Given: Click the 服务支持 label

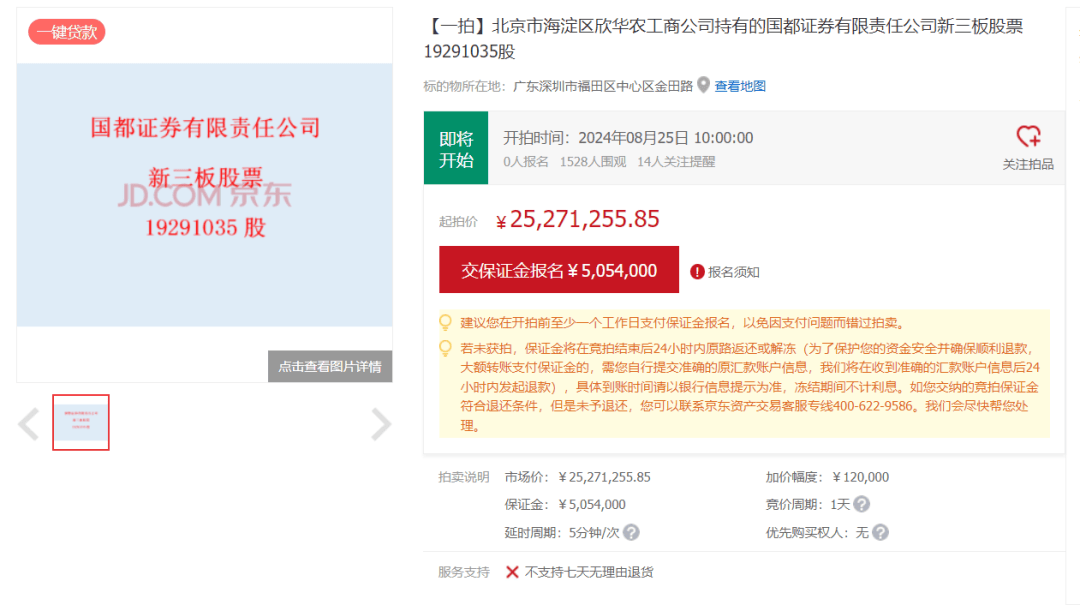Looking at the screenshot, I should click(x=464, y=572).
